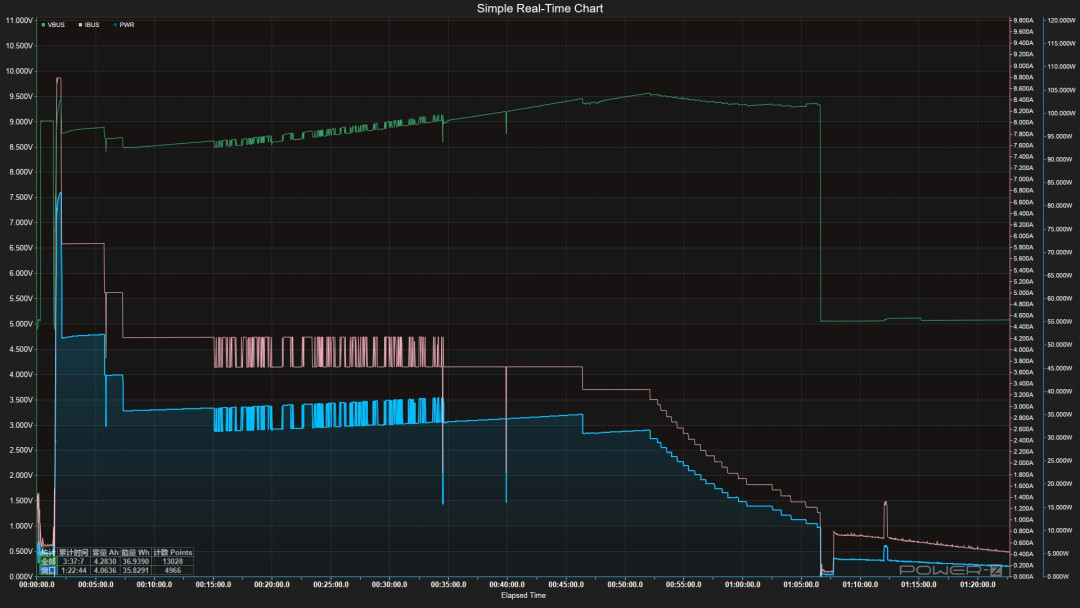The height and width of the screenshot is (608, 1080).
Task: Click the 能量 Wh column header
Action: 136,552
